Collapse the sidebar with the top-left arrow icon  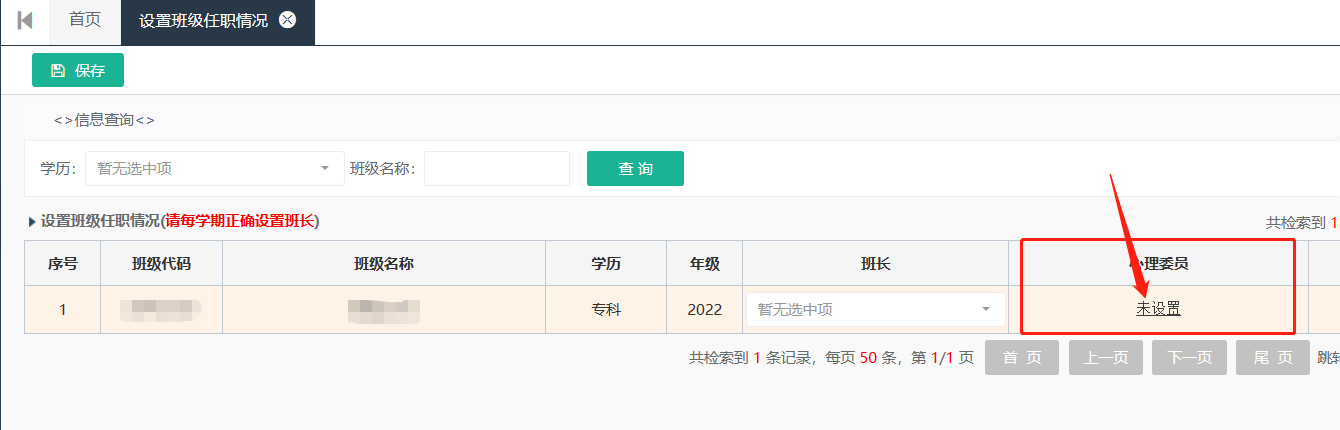(25, 21)
